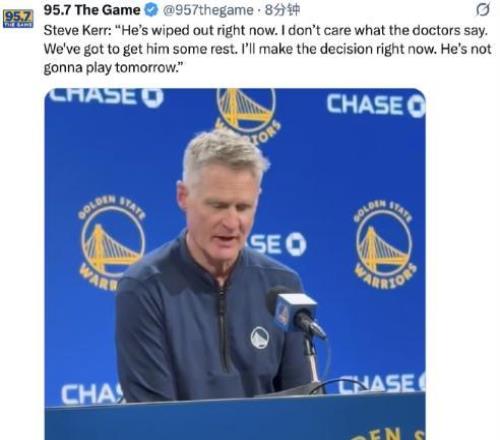Click the Warriors bridge logo at top center
The height and width of the screenshot is (440, 500).
247,114
